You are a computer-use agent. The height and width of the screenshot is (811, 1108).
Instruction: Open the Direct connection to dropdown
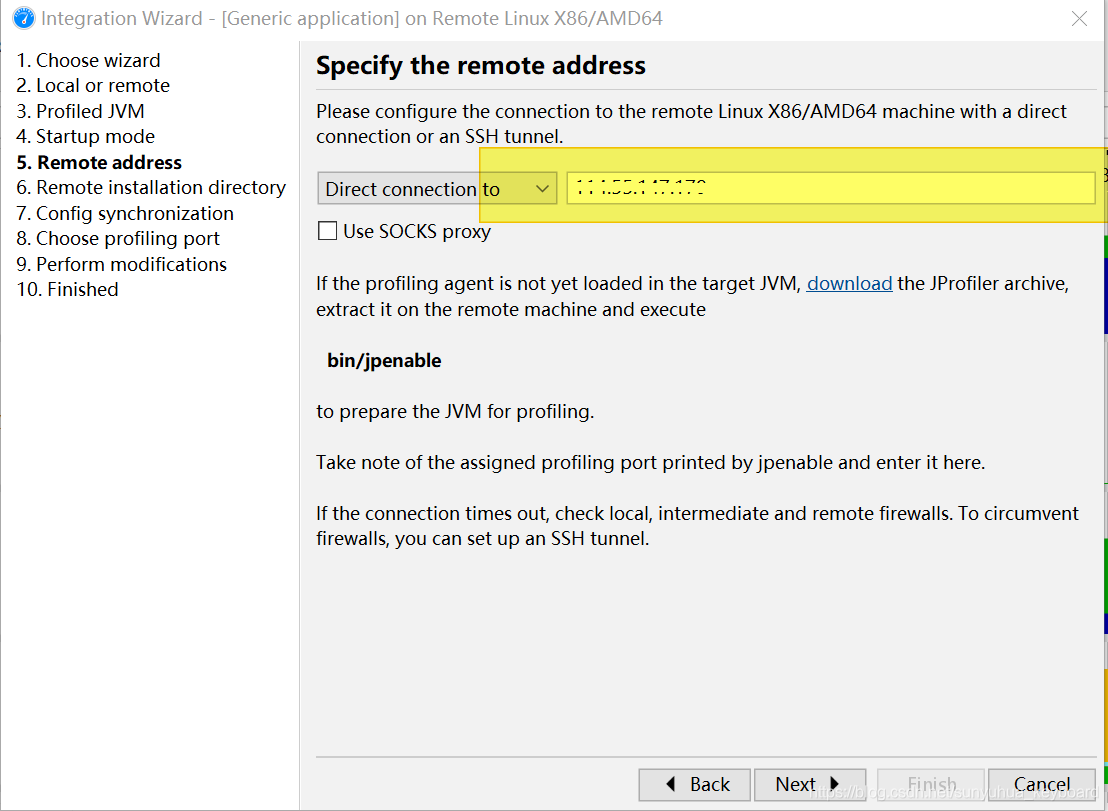click(x=437, y=189)
